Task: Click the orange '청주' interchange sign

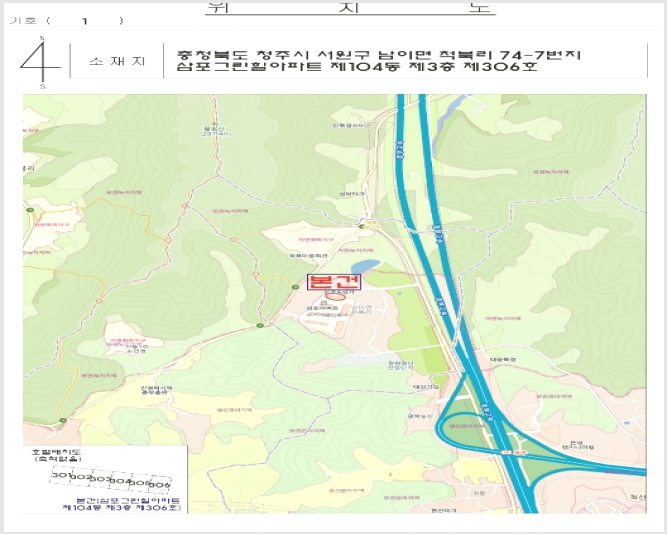Action: (x=514, y=452)
